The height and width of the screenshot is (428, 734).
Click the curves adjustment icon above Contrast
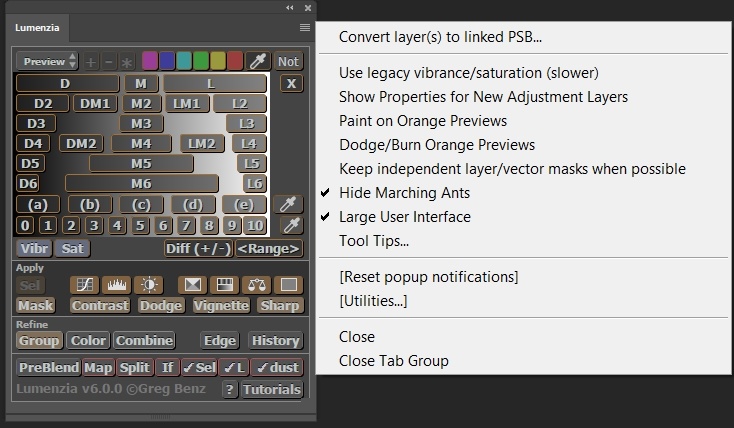click(x=85, y=285)
